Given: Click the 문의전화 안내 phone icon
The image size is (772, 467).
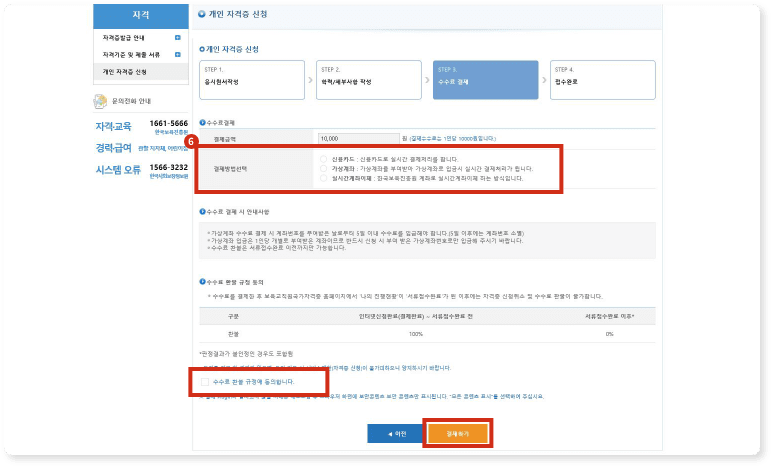Looking at the screenshot, I should (100, 101).
